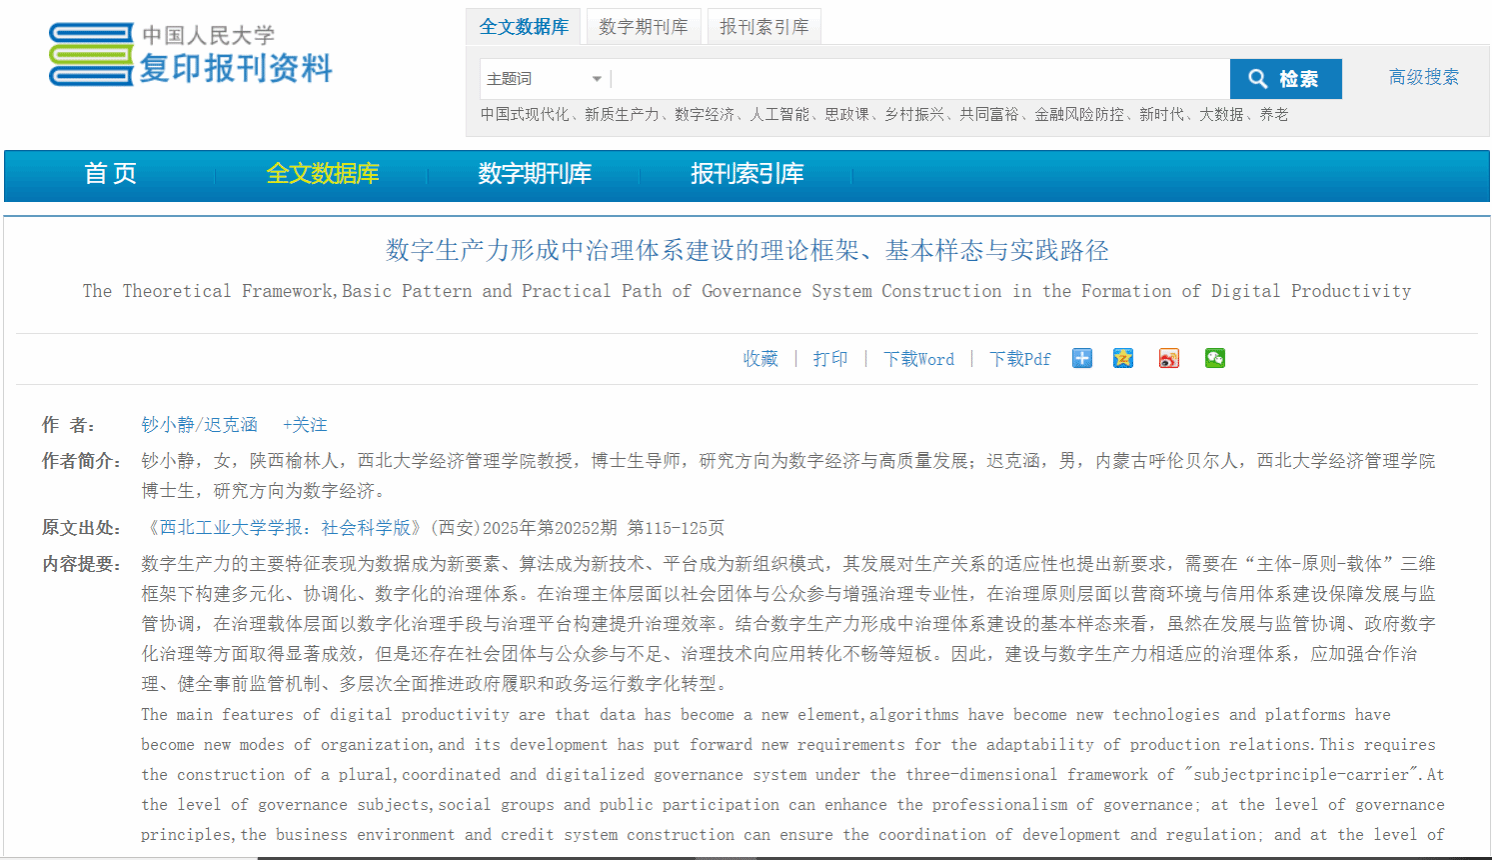Click inside the search keyword input box
Image resolution: width=1492 pixels, height=860 pixels.
[918, 79]
